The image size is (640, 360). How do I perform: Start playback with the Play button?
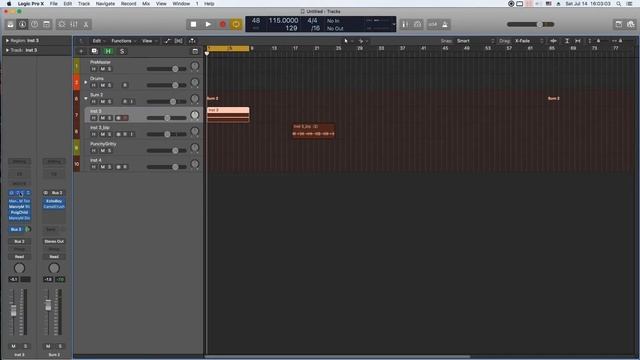point(208,24)
